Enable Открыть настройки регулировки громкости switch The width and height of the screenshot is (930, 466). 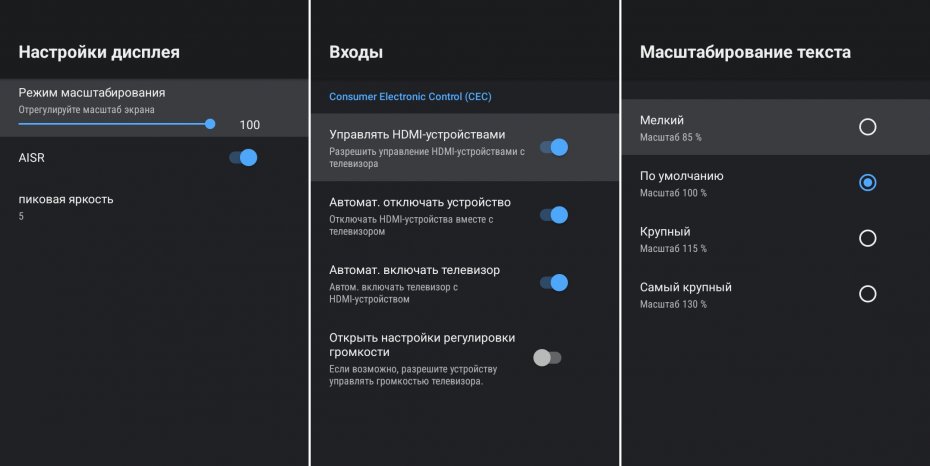[x=547, y=357]
